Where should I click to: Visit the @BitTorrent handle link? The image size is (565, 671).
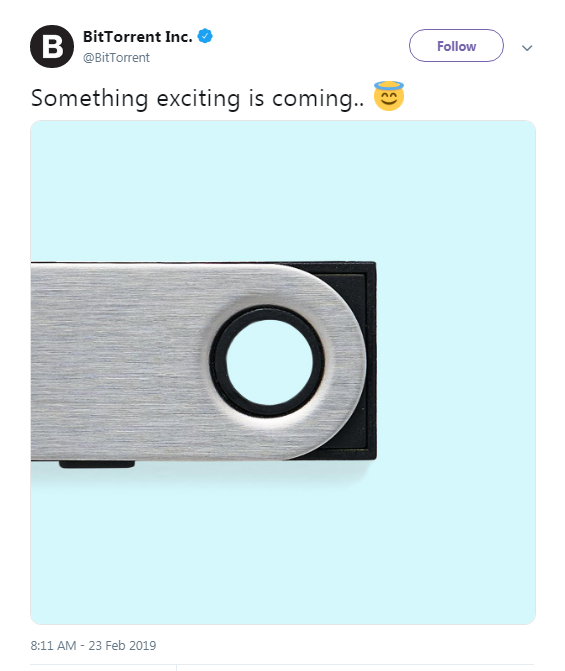(x=116, y=57)
